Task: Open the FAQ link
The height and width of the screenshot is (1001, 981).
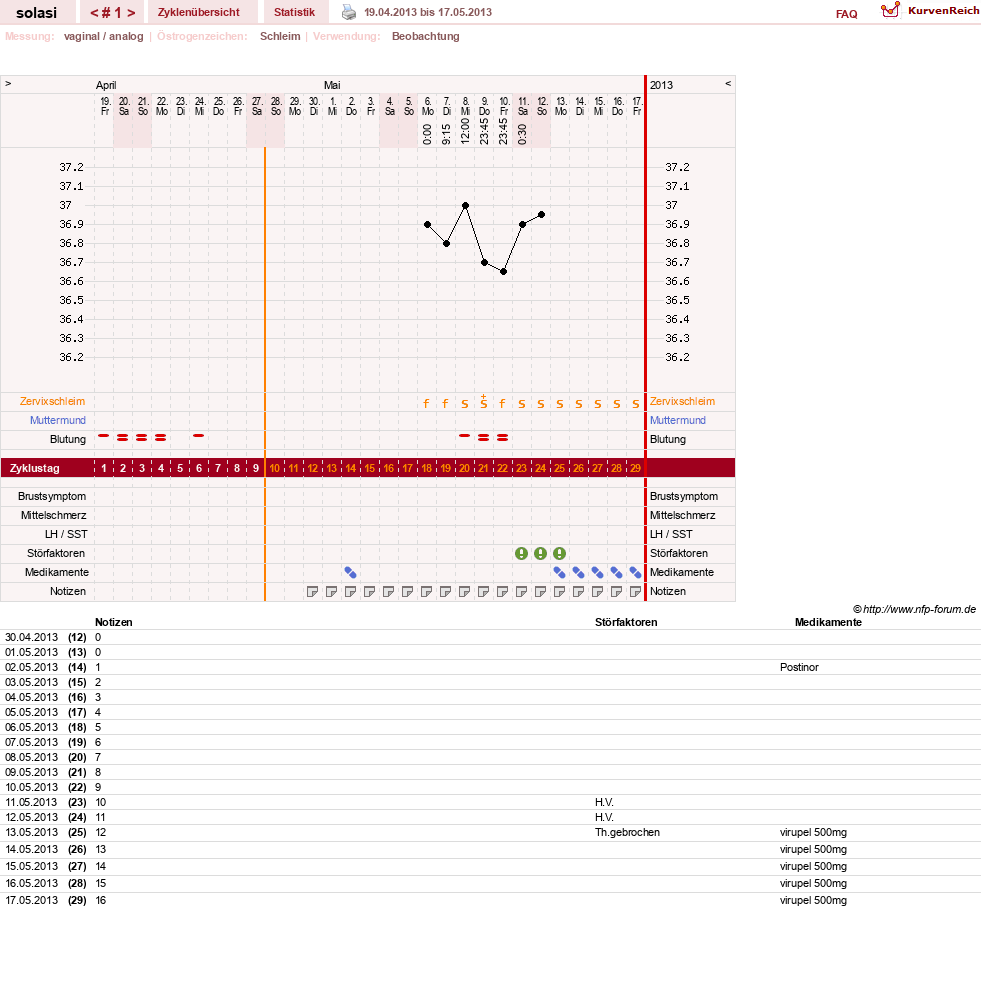Action: [846, 14]
